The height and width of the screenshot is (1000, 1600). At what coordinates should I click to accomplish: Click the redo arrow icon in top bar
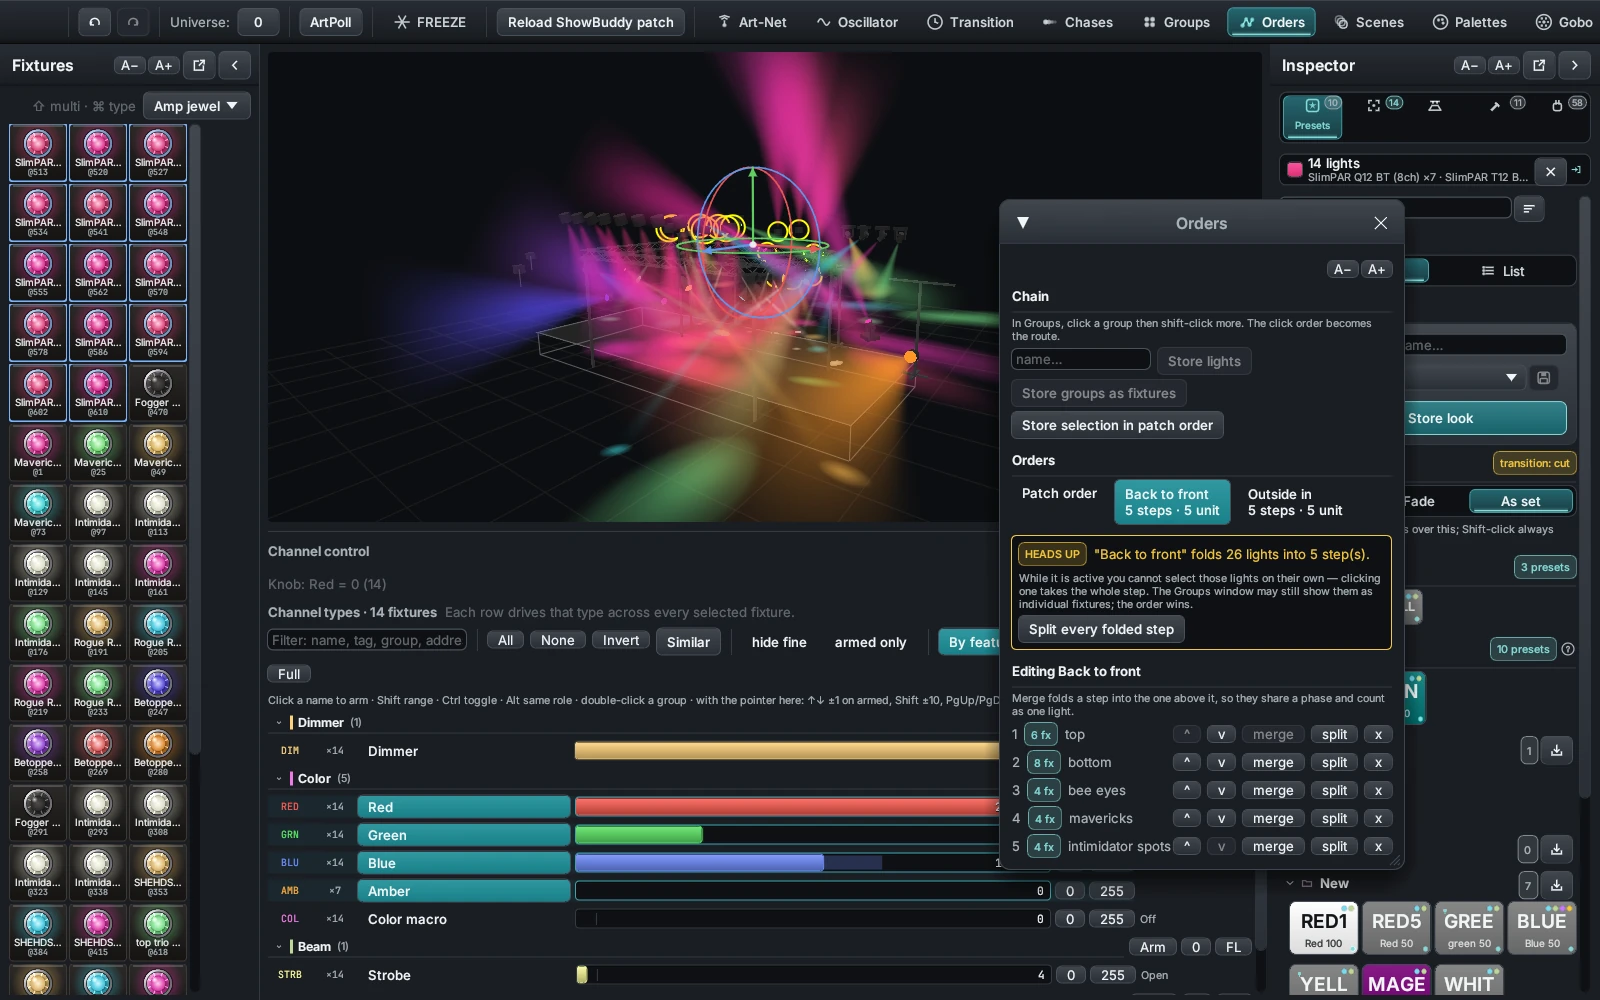[x=132, y=22]
